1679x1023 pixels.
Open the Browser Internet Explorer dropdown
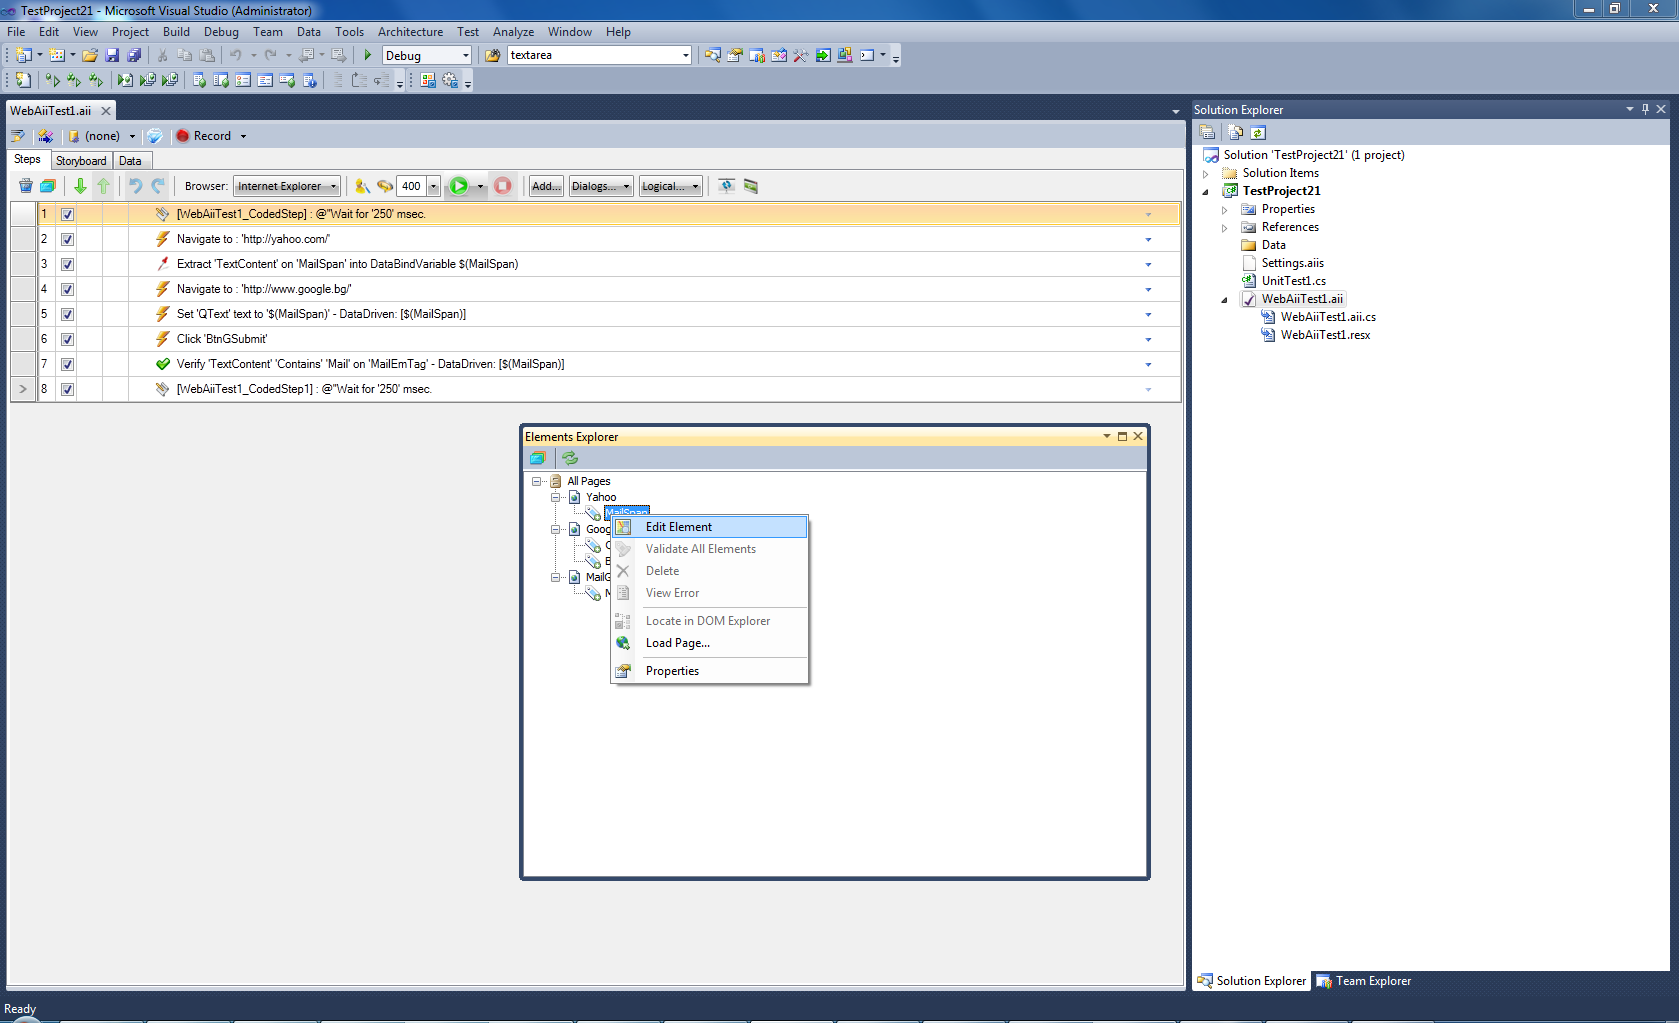tap(287, 186)
